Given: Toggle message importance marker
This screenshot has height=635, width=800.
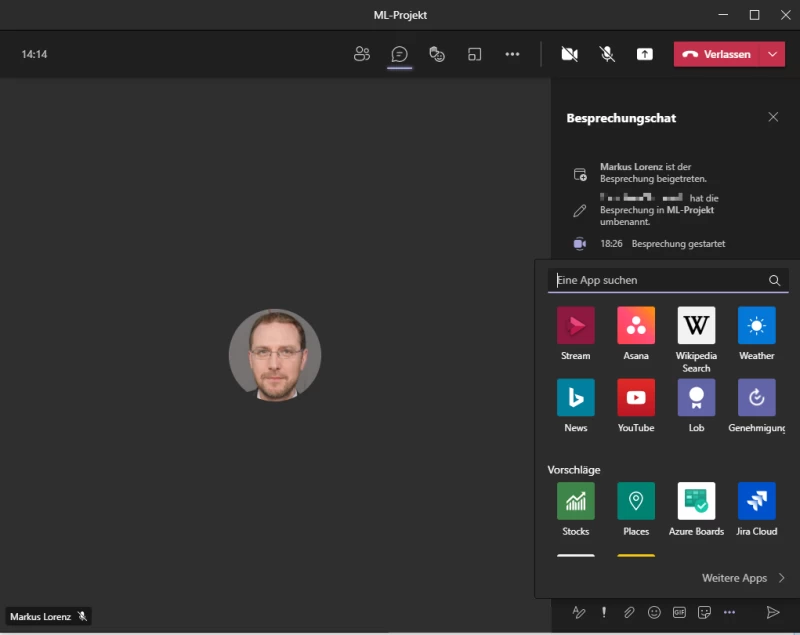Looking at the screenshot, I should [x=604, y=612].
